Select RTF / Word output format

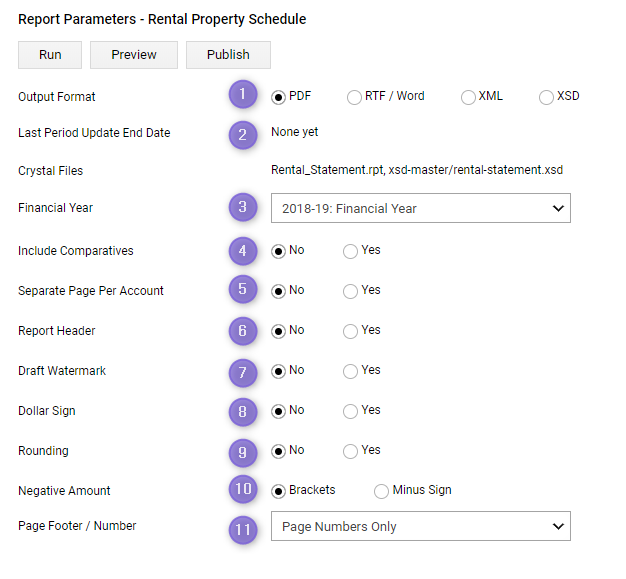click(354, 97)
